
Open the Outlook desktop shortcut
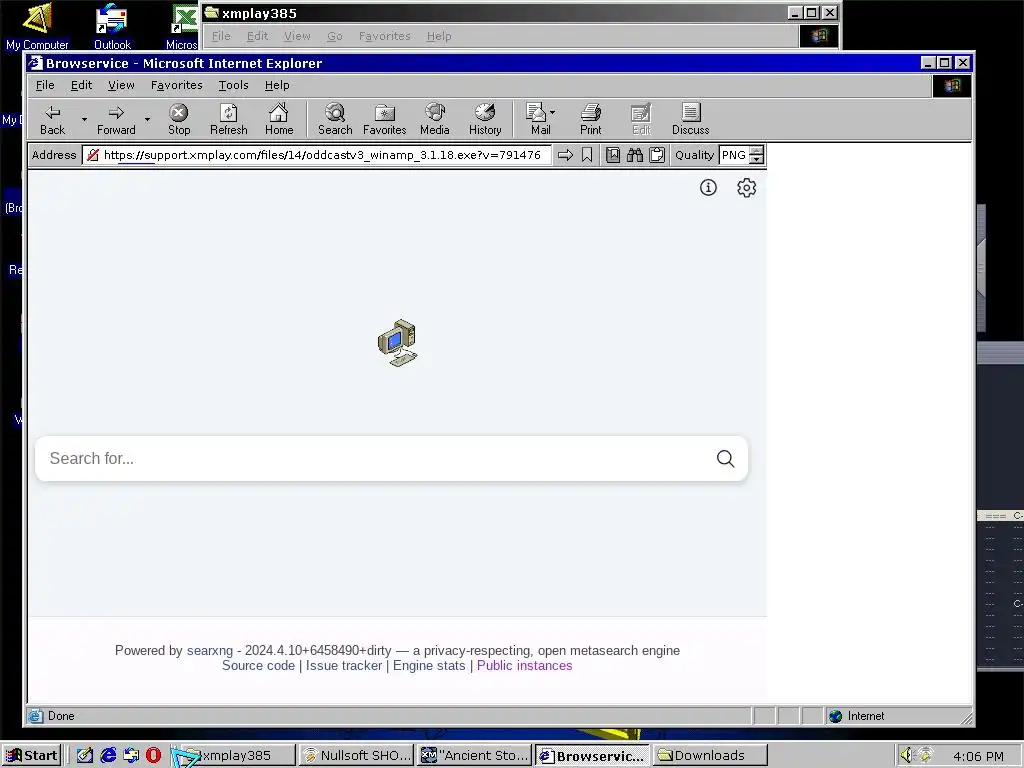point(112,26)
